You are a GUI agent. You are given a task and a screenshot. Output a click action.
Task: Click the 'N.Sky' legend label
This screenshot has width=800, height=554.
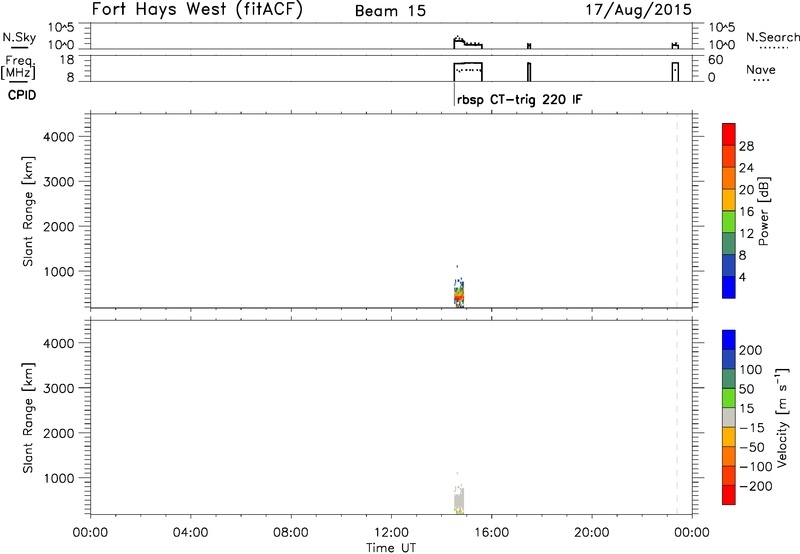(19, 37)
